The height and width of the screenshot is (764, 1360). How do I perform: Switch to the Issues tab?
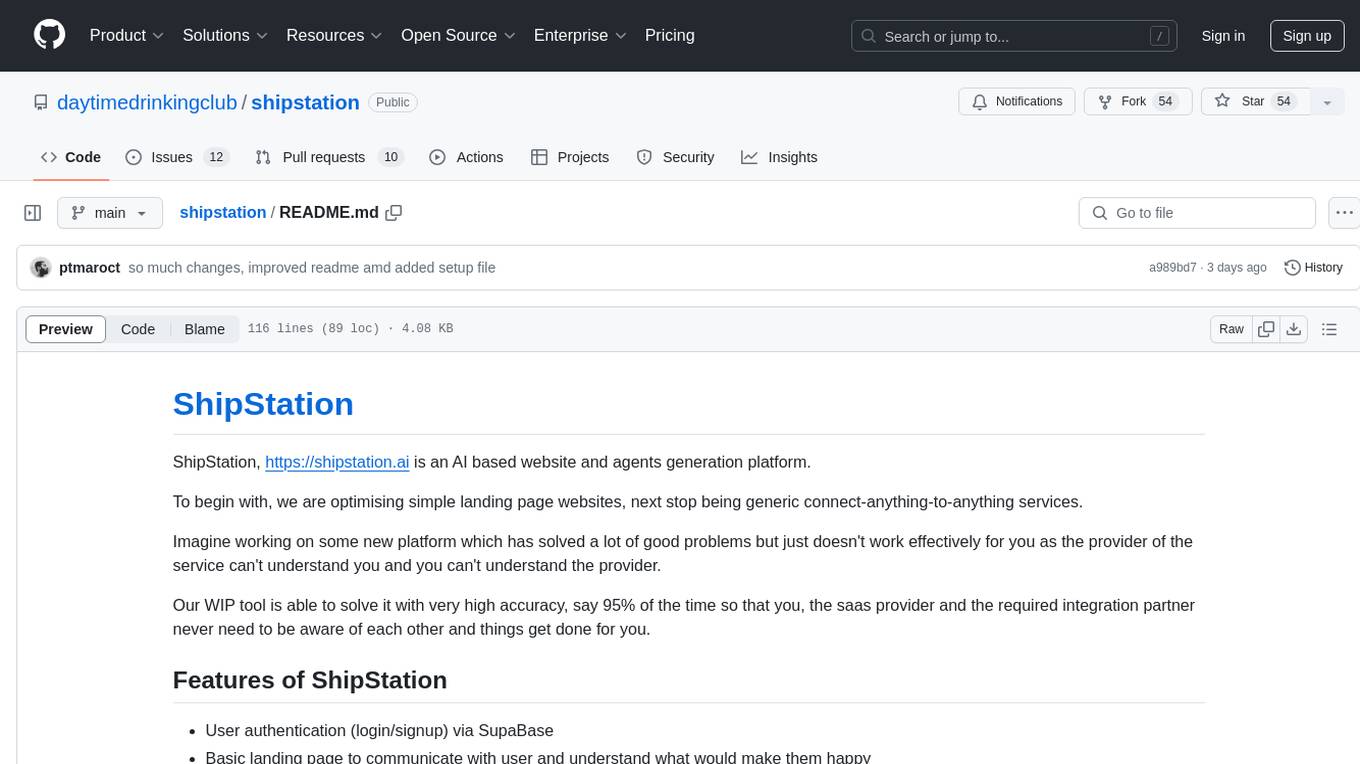tap(177, 157)
